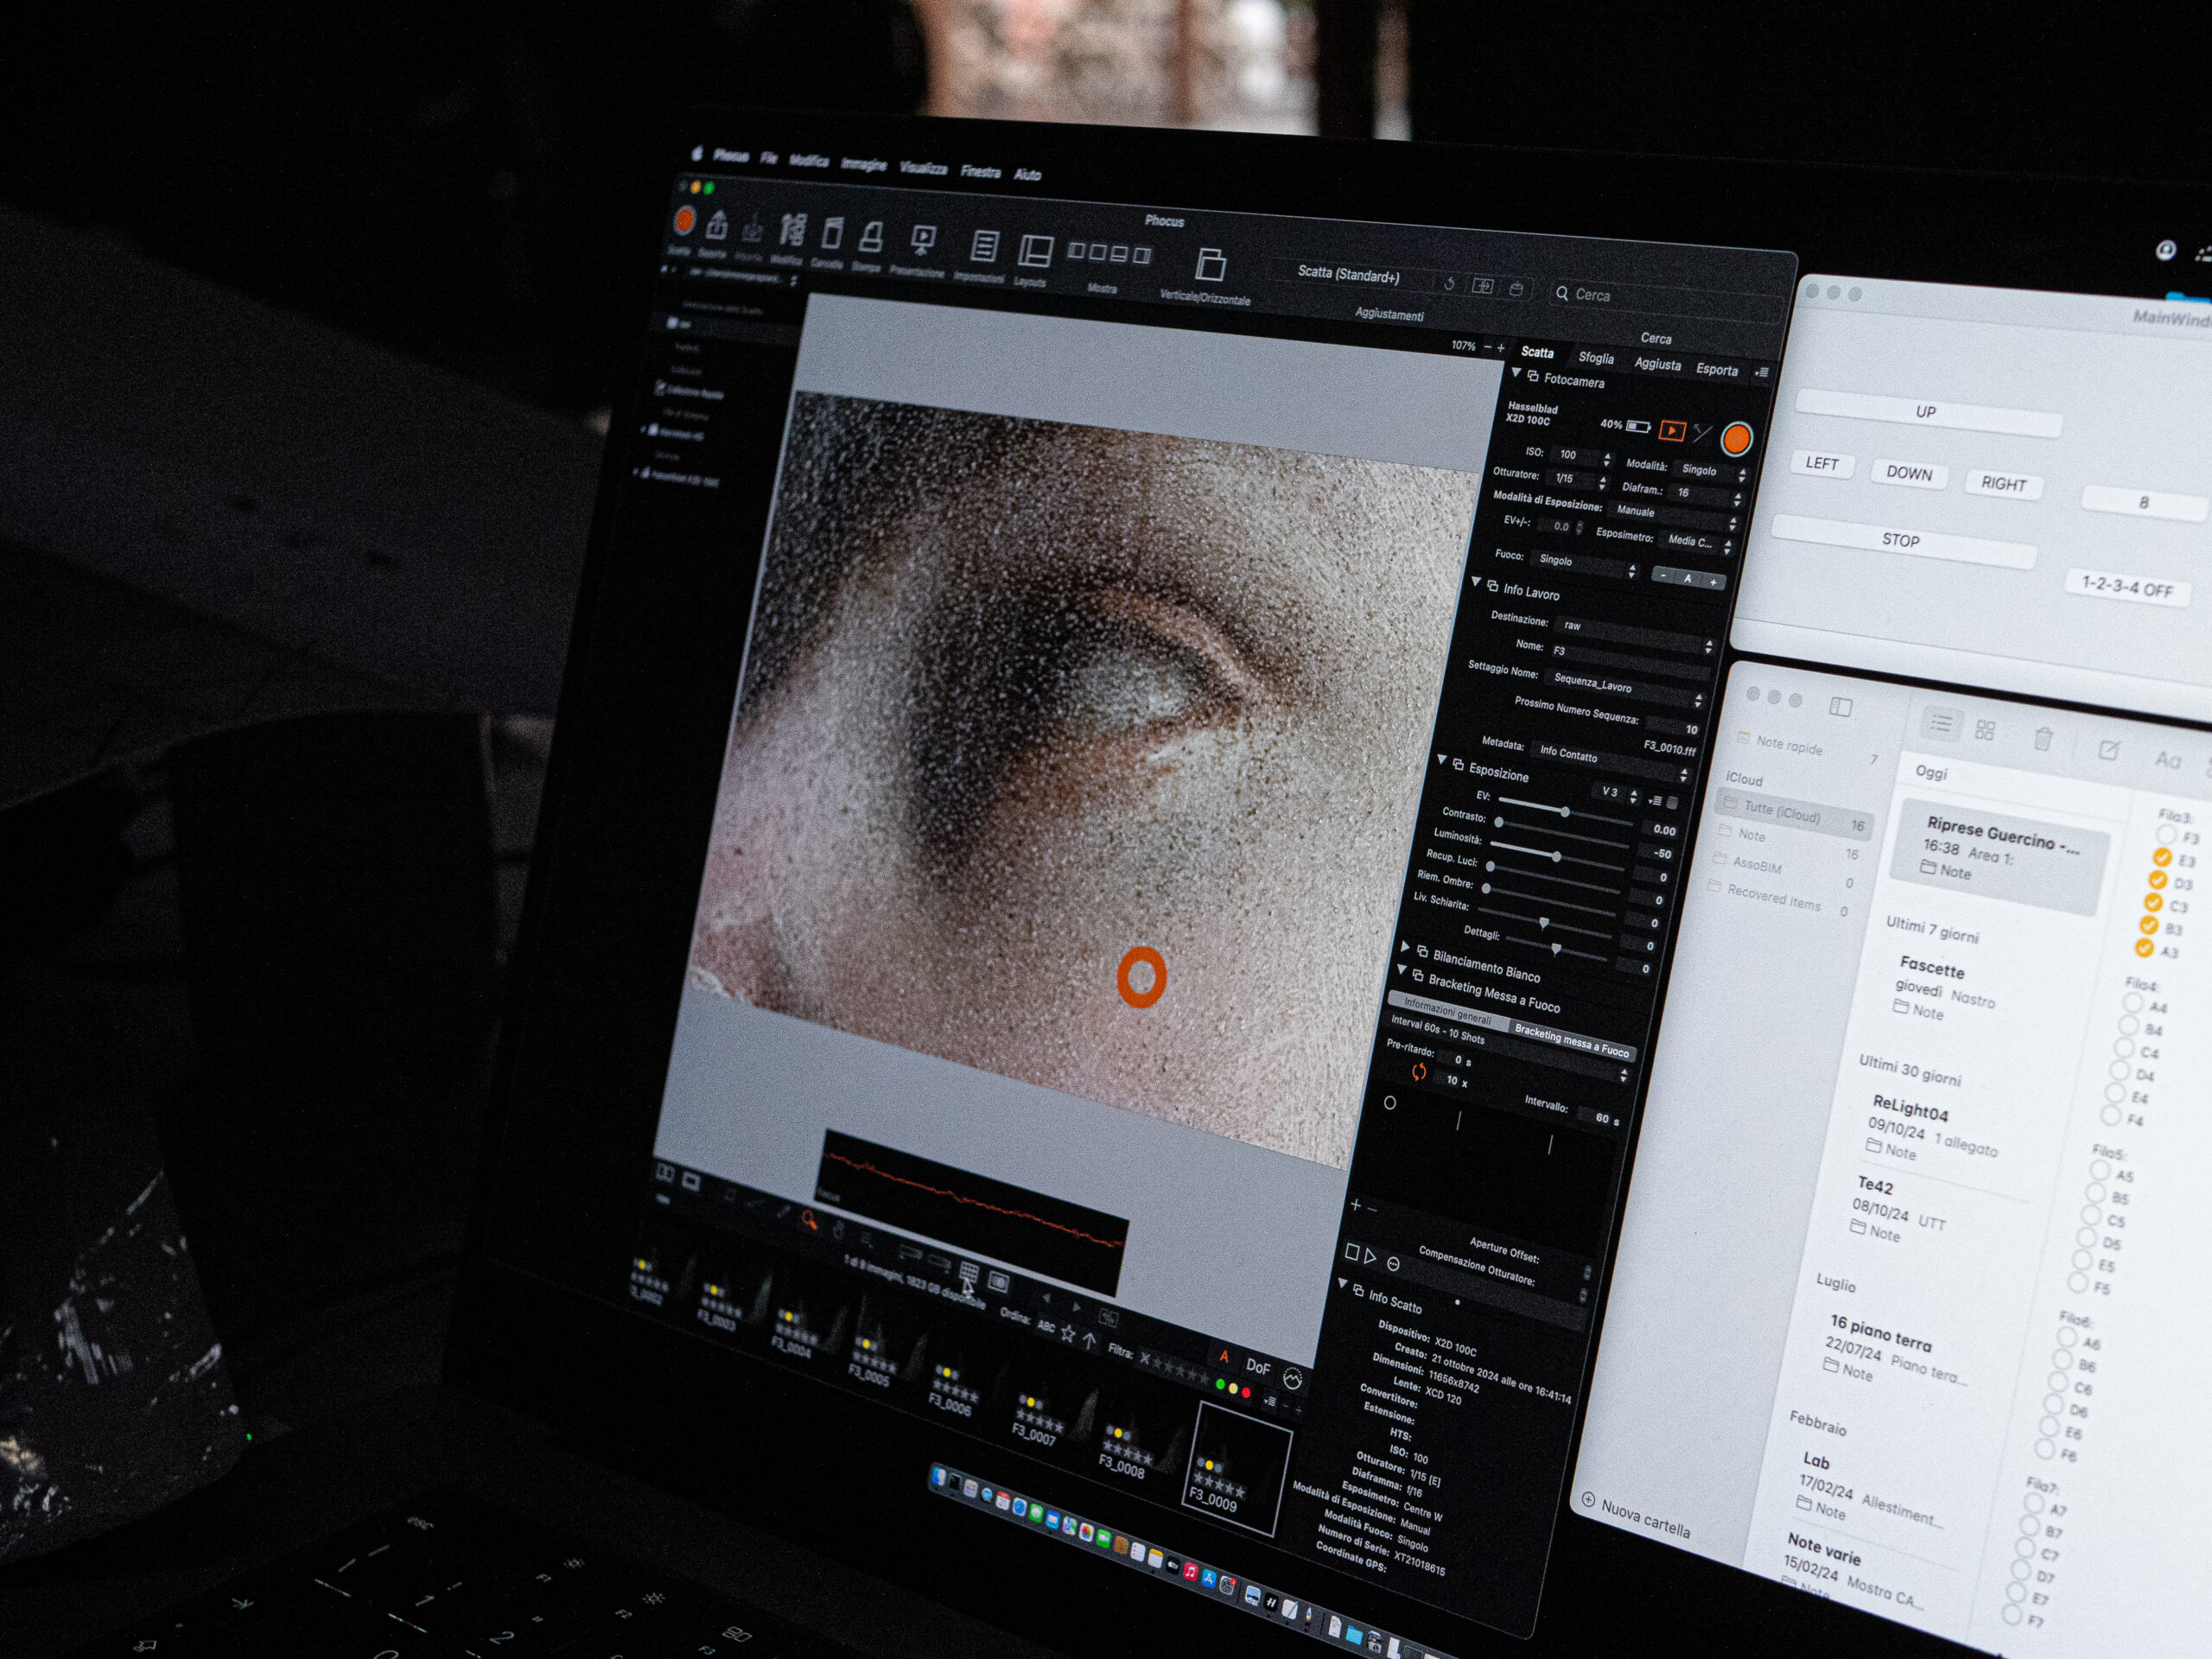Open the Immagine menu in menu bar
Viewport: 2212px width, 1659px height.
(x=863, y=165)
